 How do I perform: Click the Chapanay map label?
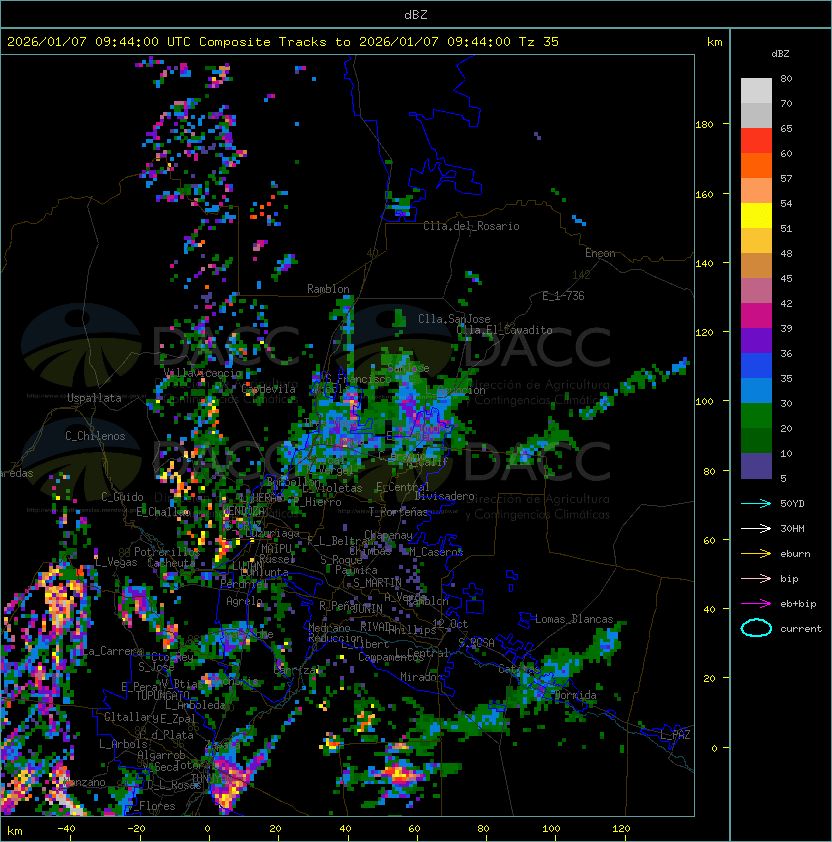pyautogui.click(x=388, y=535)
